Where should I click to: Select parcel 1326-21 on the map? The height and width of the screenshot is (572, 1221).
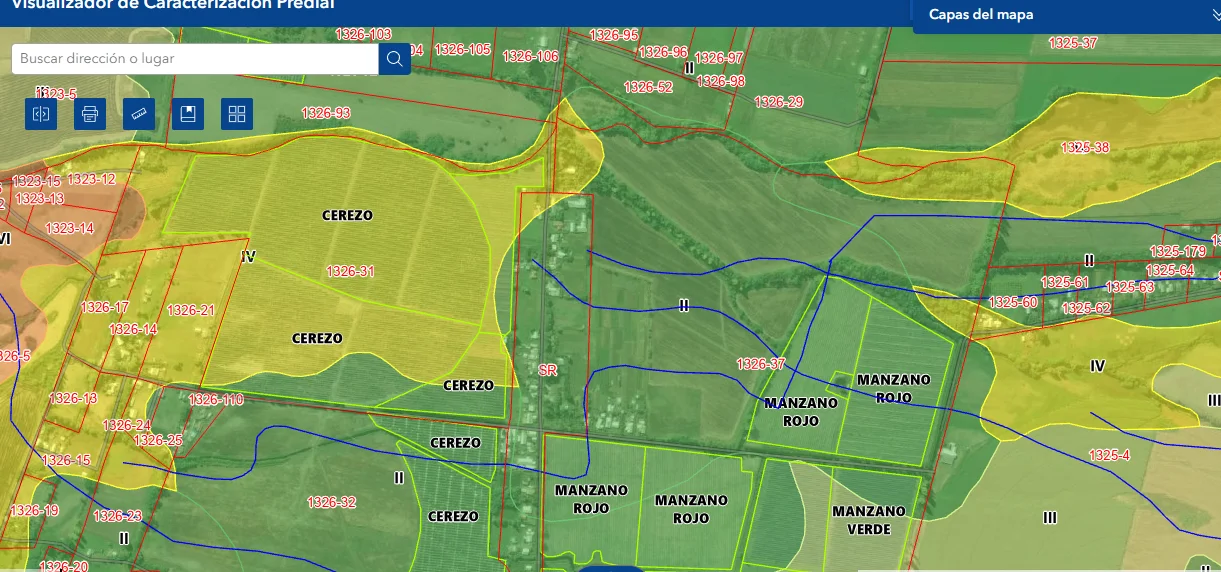(190, 311)
